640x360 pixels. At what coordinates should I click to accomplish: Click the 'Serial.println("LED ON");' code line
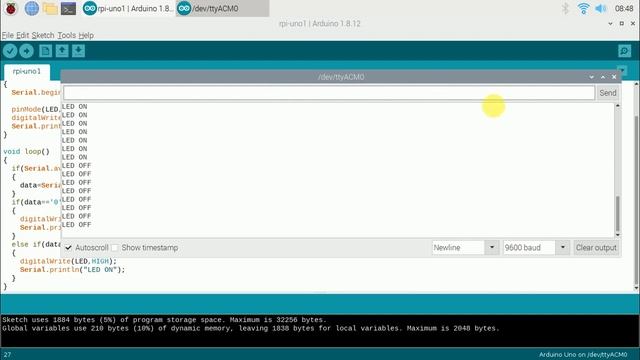[72, 270]
